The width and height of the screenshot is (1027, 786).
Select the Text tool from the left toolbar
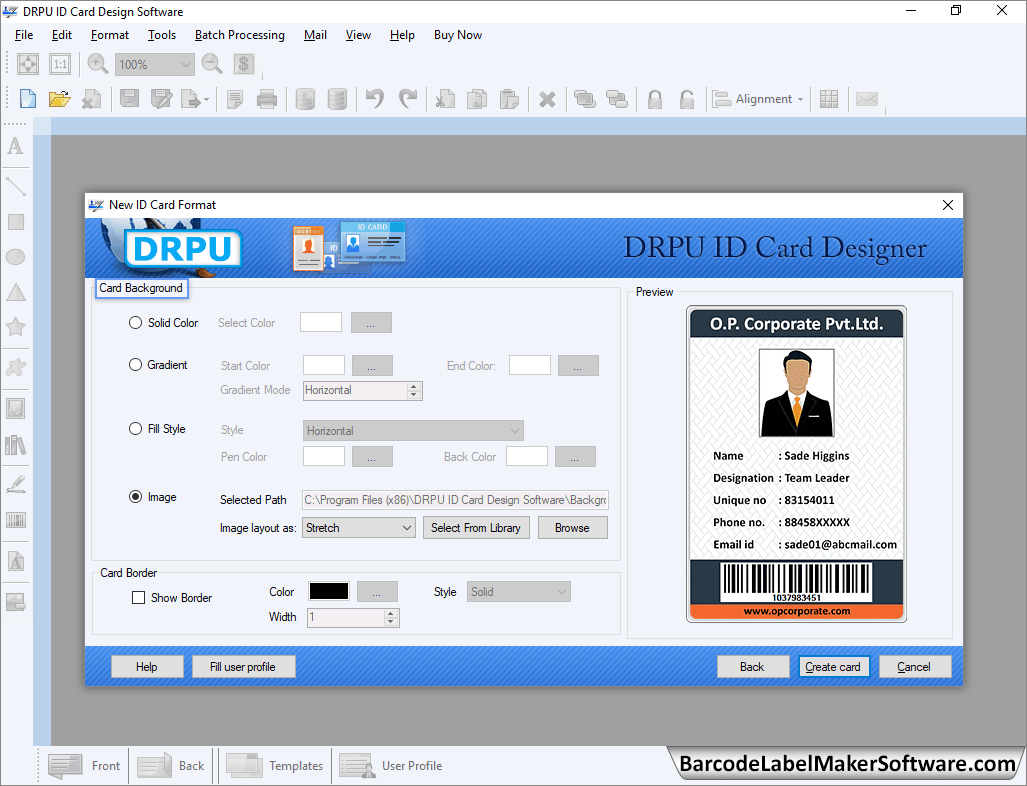(x=15, y=146)
